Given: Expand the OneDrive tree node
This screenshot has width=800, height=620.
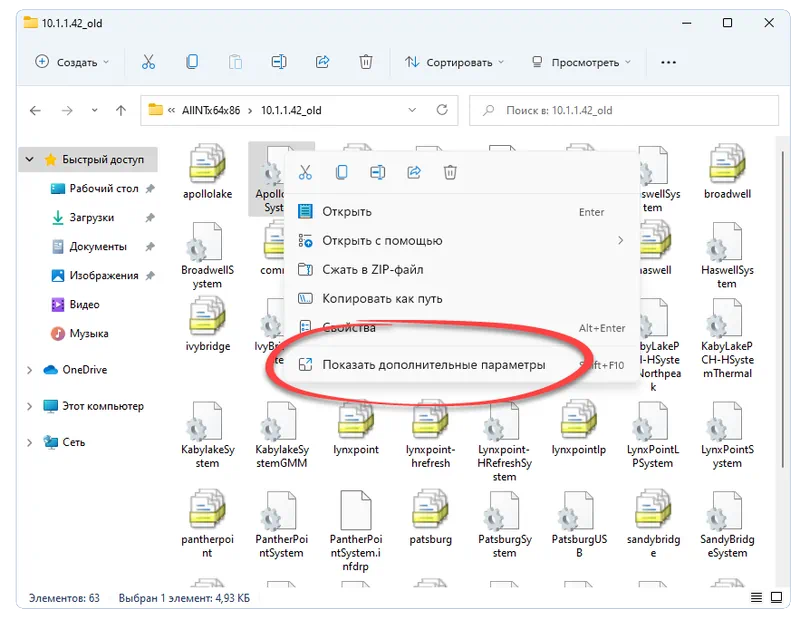Looking at the screenshot, I should click(28, 370).
